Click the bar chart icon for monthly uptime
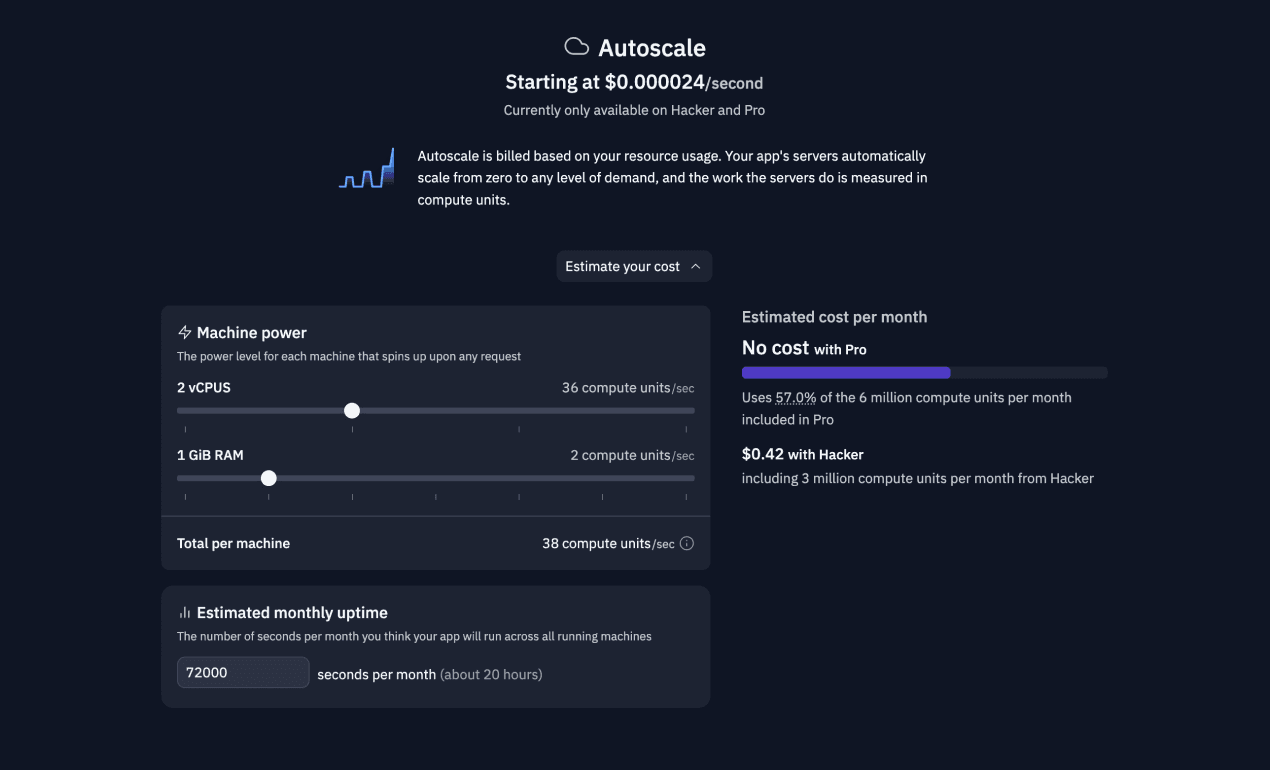 tap(184, 613)
